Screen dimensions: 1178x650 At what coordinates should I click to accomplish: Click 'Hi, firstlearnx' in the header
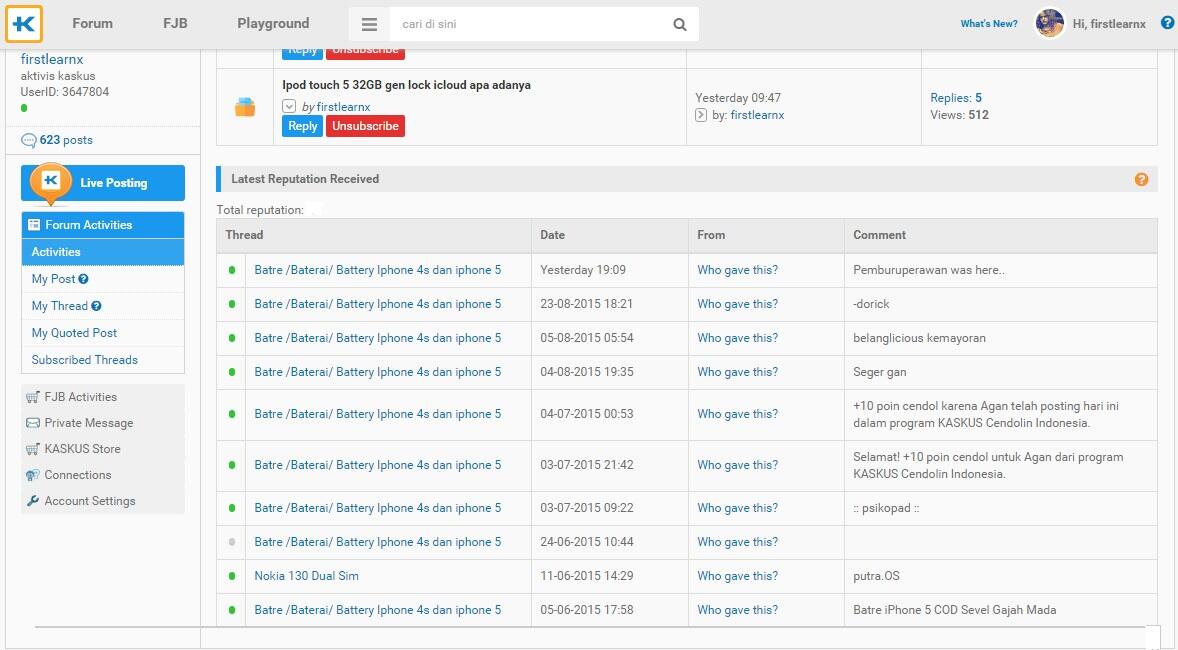1109,24
